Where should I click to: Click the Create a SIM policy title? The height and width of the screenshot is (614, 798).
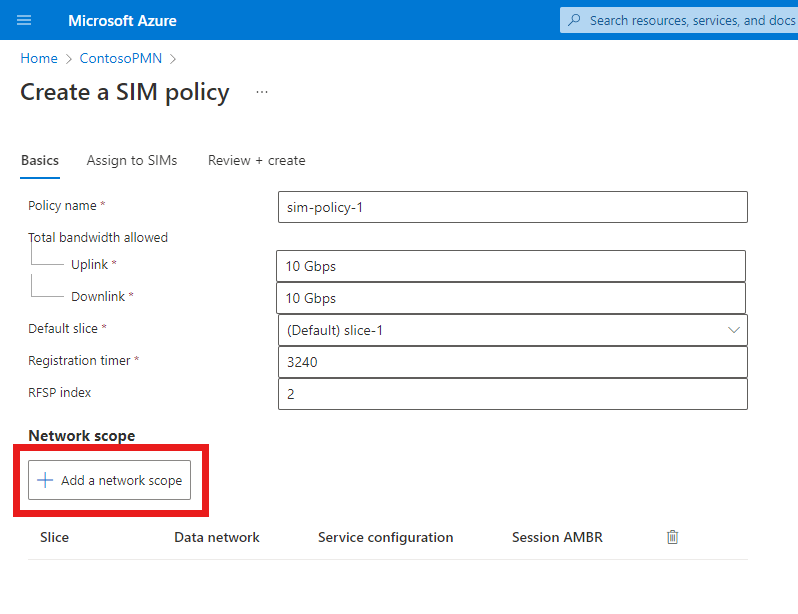[x=125, y=93]
